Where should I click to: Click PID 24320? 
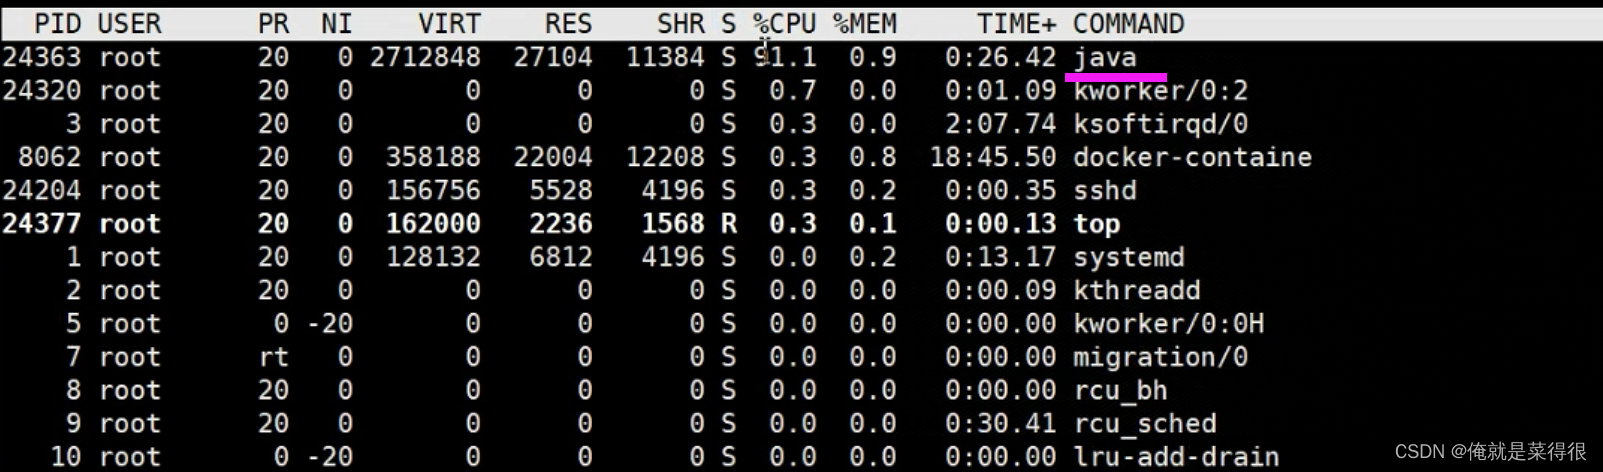(41, 90)
